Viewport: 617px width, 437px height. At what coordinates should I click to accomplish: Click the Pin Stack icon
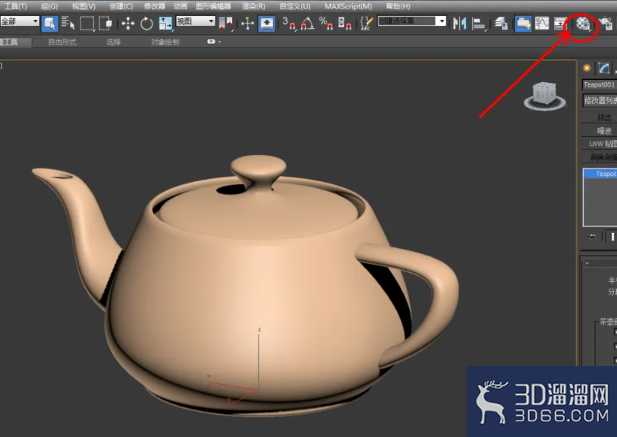[591, 236]
